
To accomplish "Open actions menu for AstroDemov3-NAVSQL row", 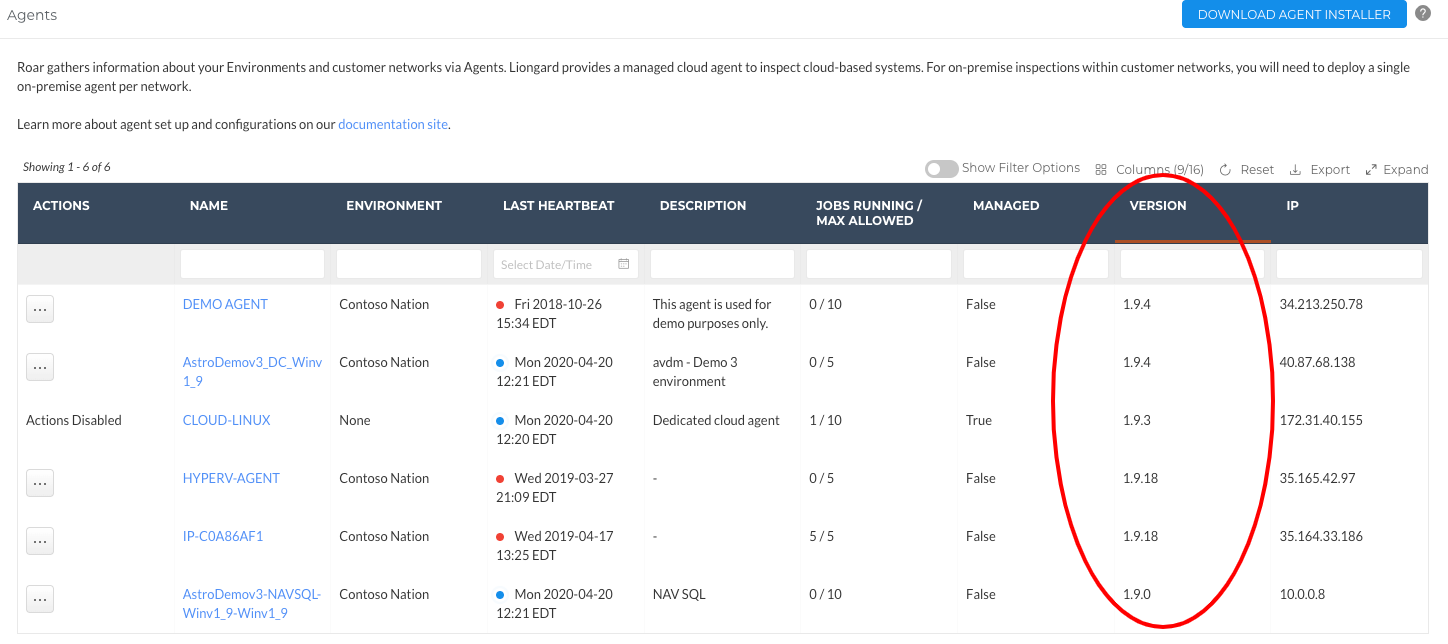I will point(40,599).
